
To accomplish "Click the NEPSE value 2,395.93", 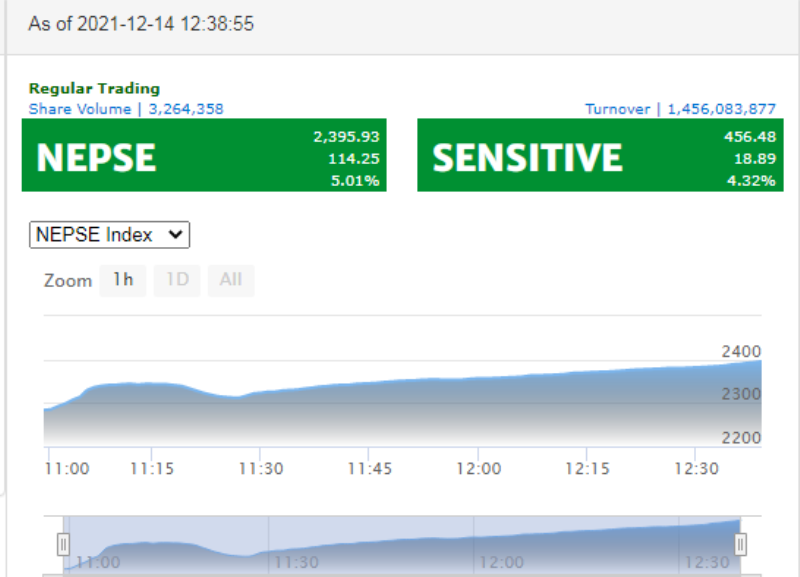I will [x=346, y=137].
